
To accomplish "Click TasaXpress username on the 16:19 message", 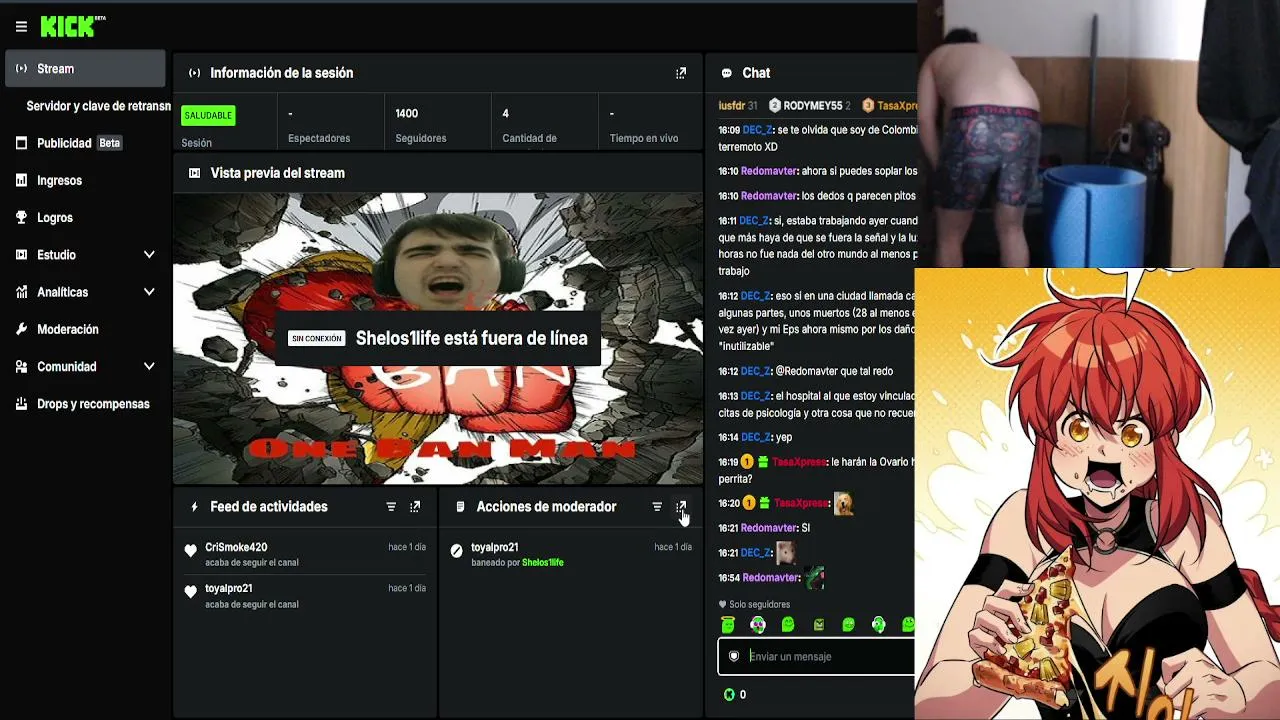I will [x=800, y=462].
